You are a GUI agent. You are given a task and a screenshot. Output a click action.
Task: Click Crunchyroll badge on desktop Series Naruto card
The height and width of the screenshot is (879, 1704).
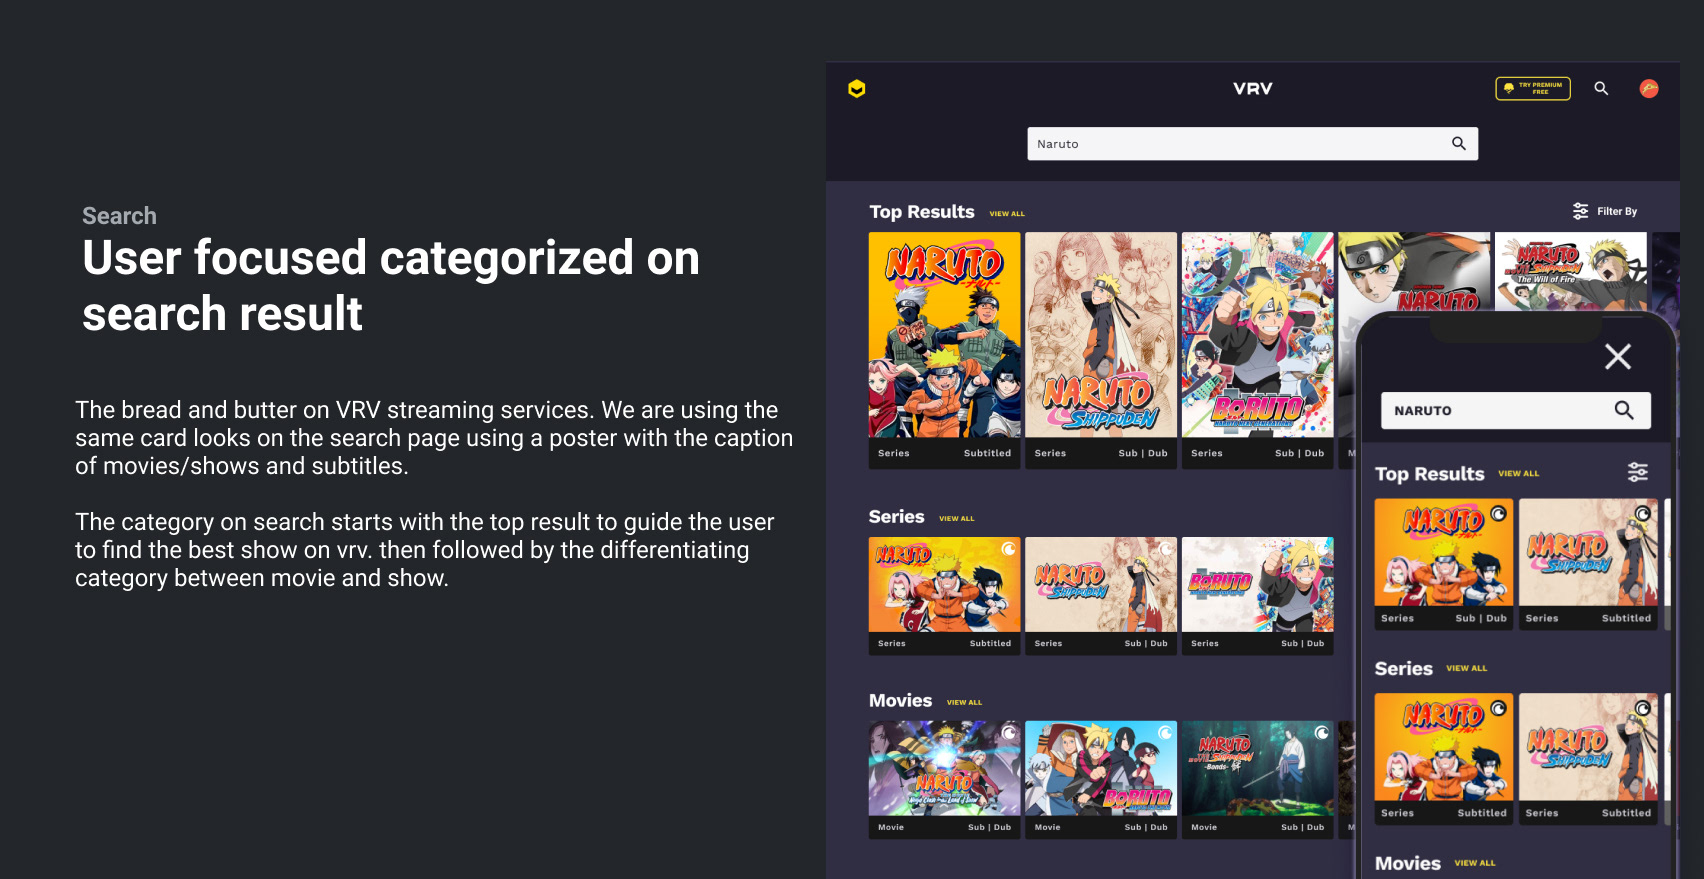tap(1009, 549)
